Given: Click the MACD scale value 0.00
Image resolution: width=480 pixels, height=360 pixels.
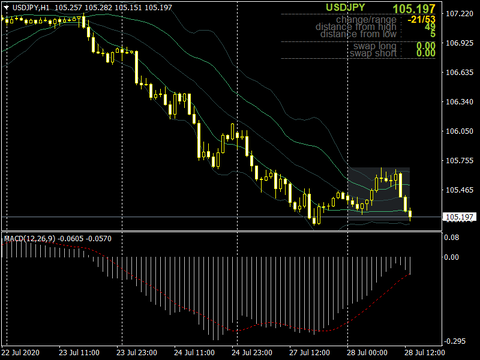Looking at the screenshot, I should (x=451, y=257).
